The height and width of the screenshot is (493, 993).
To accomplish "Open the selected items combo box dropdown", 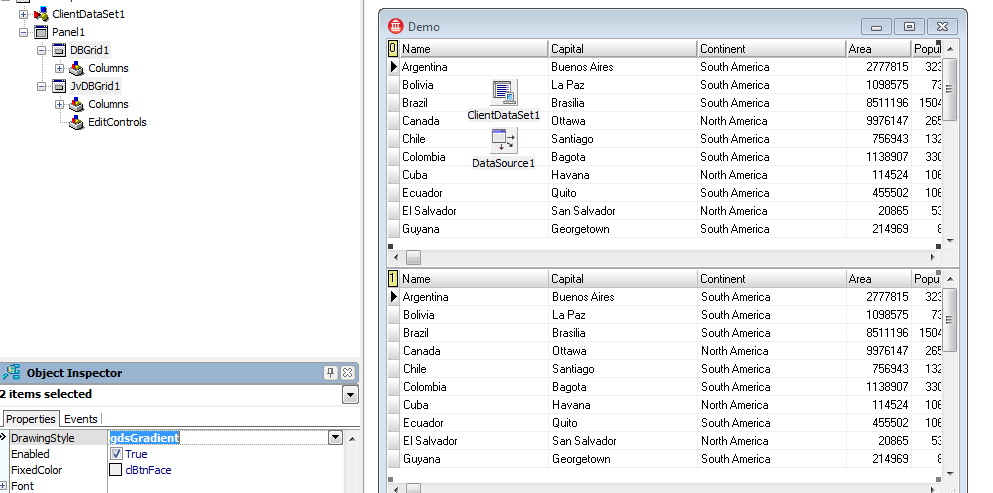I will pos(350,395).
